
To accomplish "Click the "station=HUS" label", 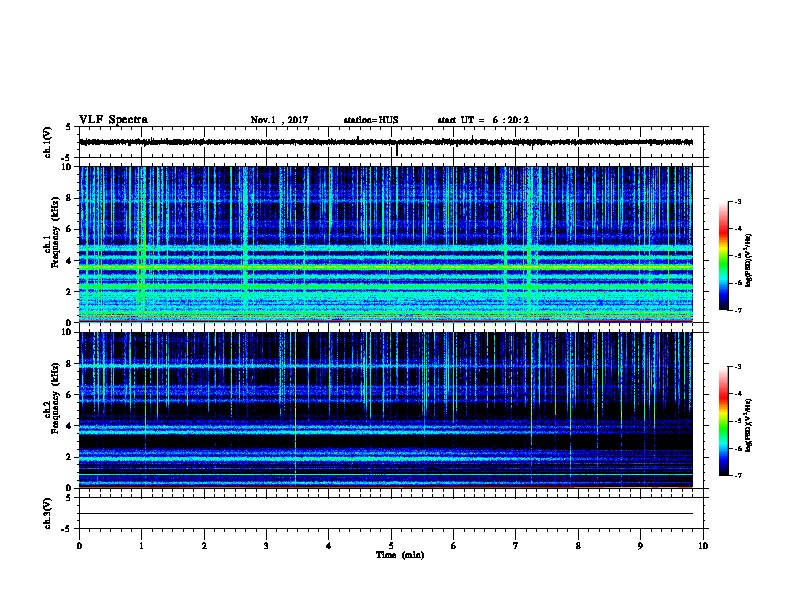I will point(371,120).
